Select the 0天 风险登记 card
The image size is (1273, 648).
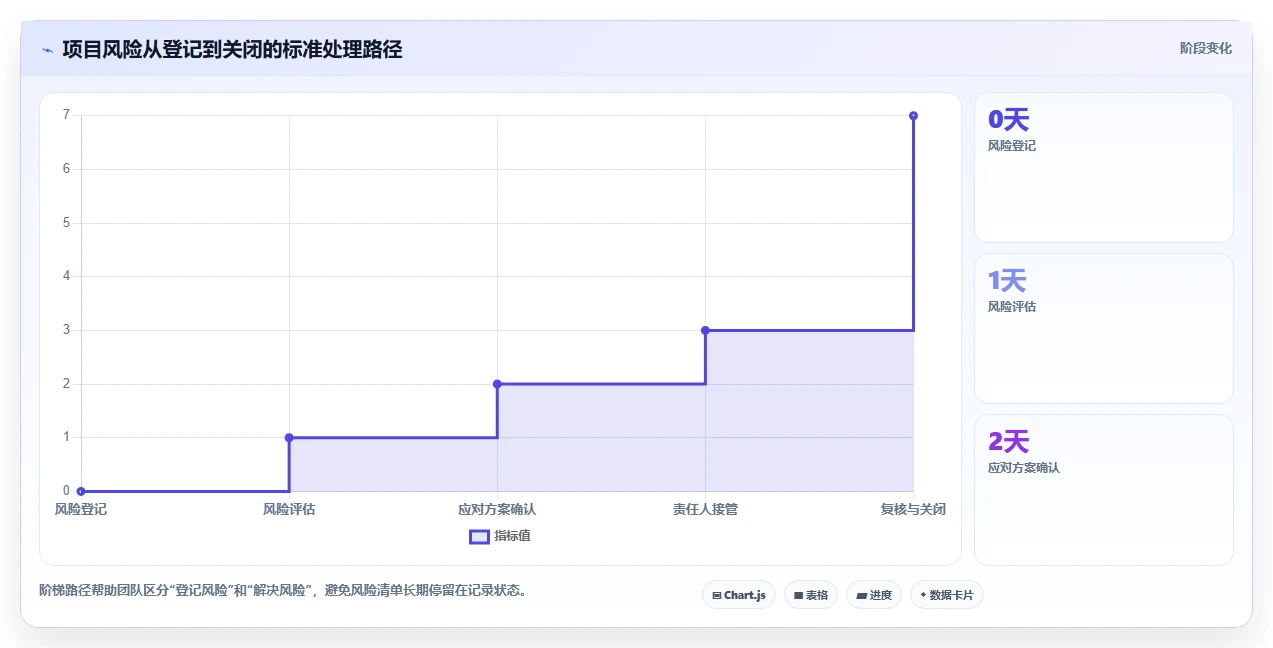pyautogui.click(x=1103, y=167)
